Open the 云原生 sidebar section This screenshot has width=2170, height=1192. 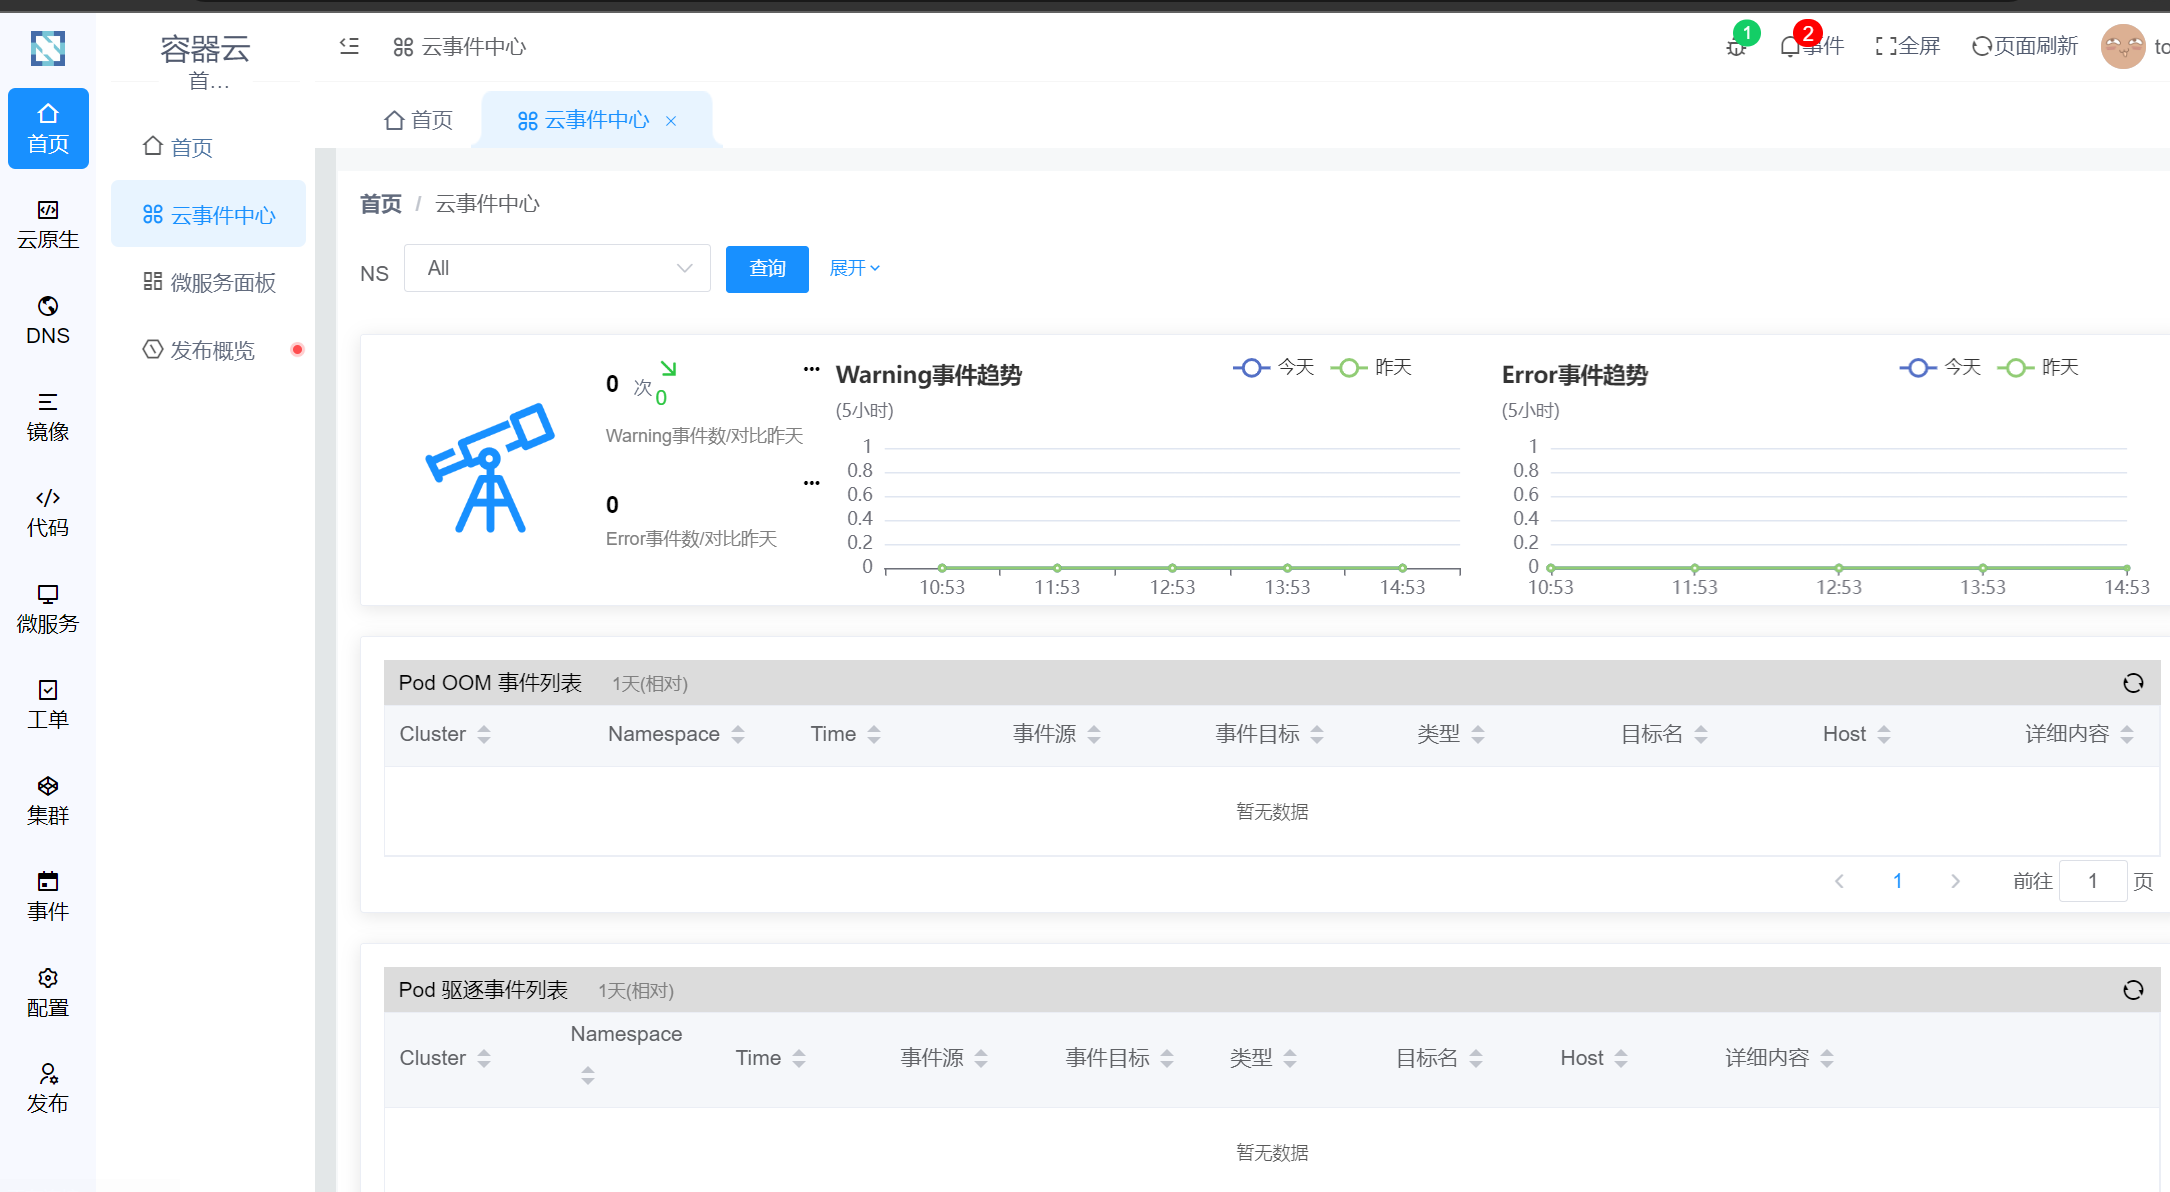(48, 224)
